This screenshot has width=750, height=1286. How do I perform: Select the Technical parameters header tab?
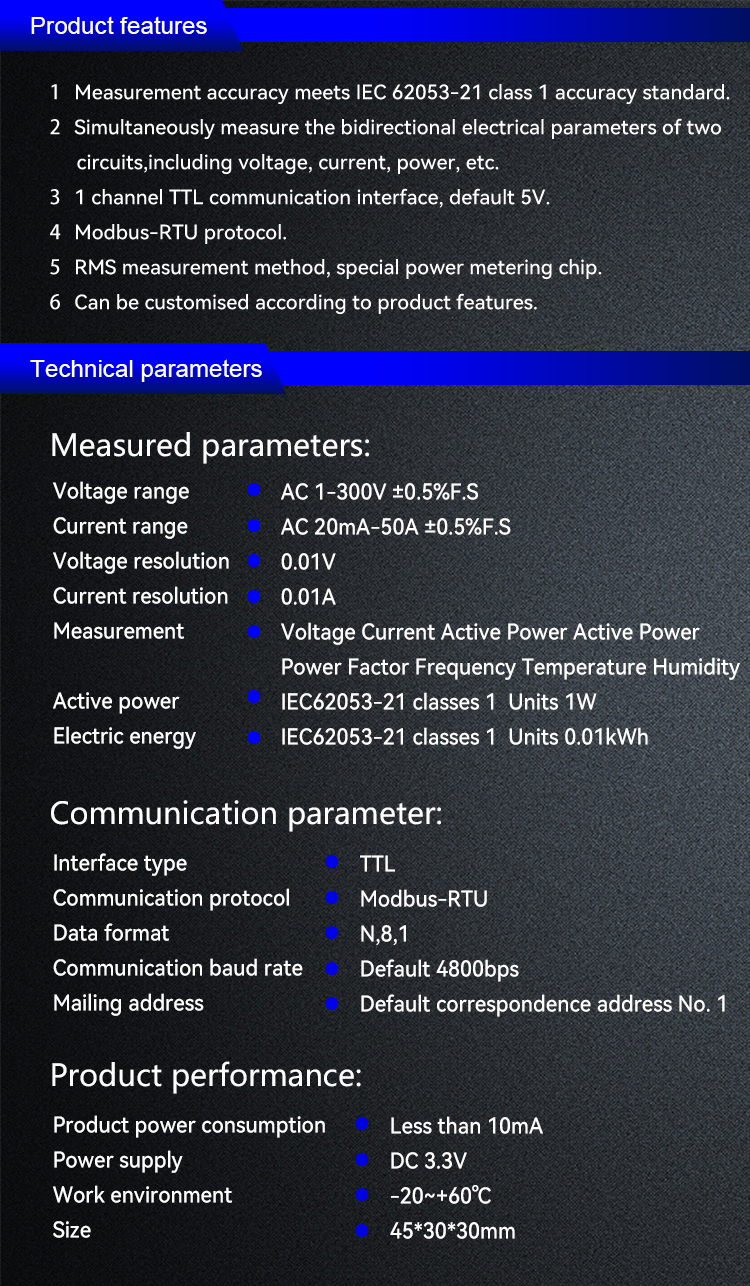146,369
